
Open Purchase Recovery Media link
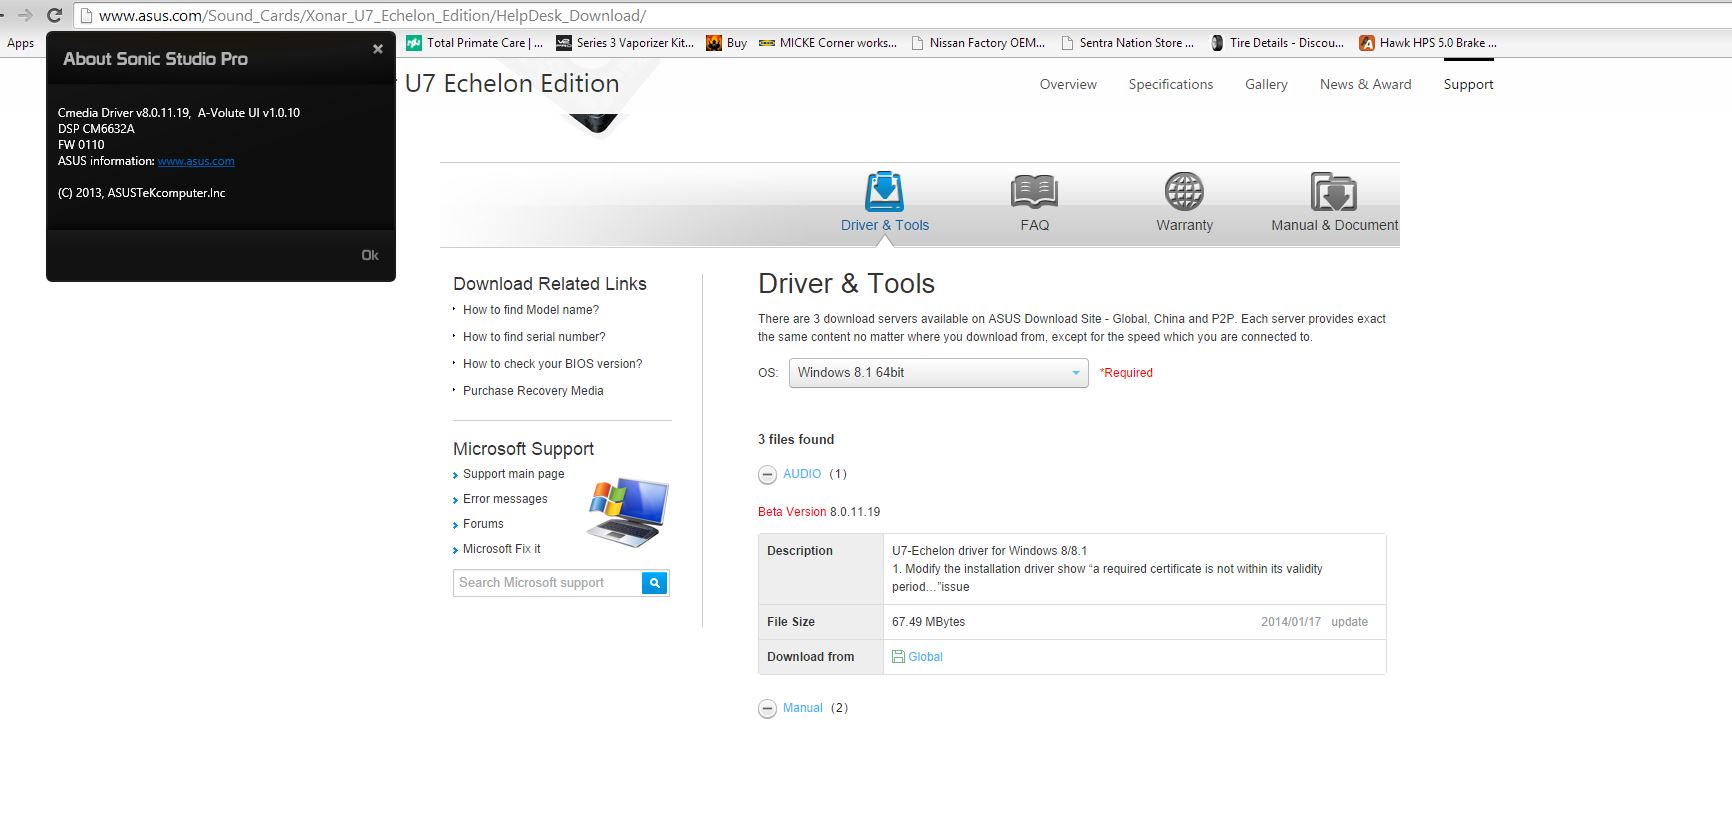point(533,391)
